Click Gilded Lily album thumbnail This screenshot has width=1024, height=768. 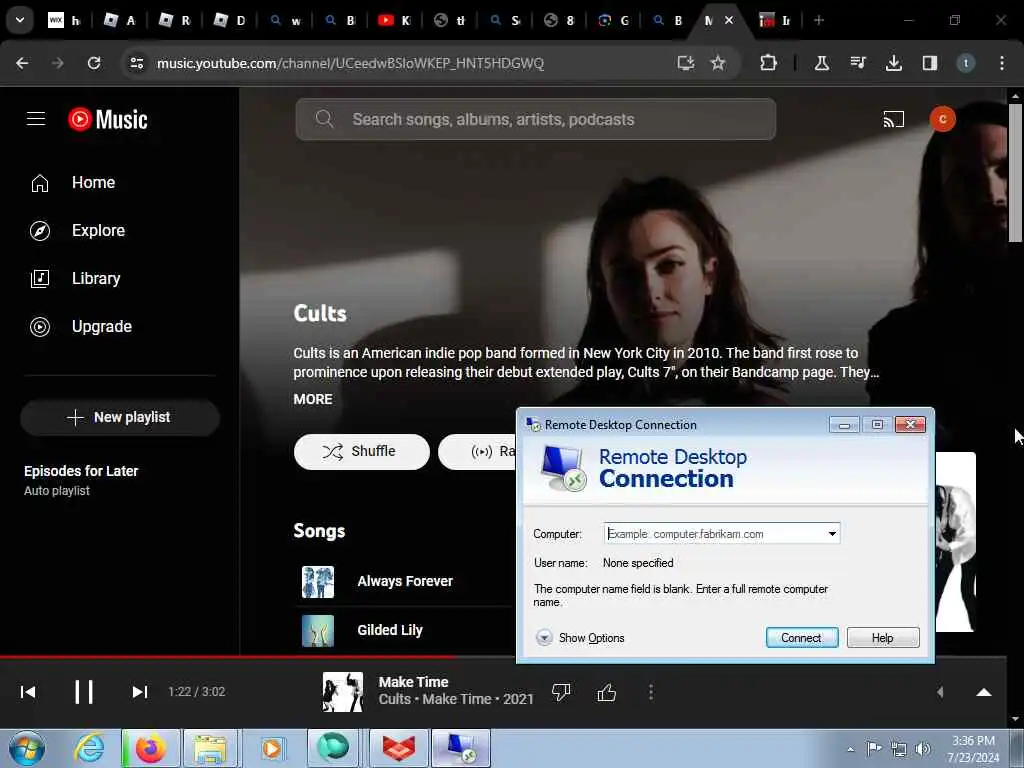tap(318, 631)
